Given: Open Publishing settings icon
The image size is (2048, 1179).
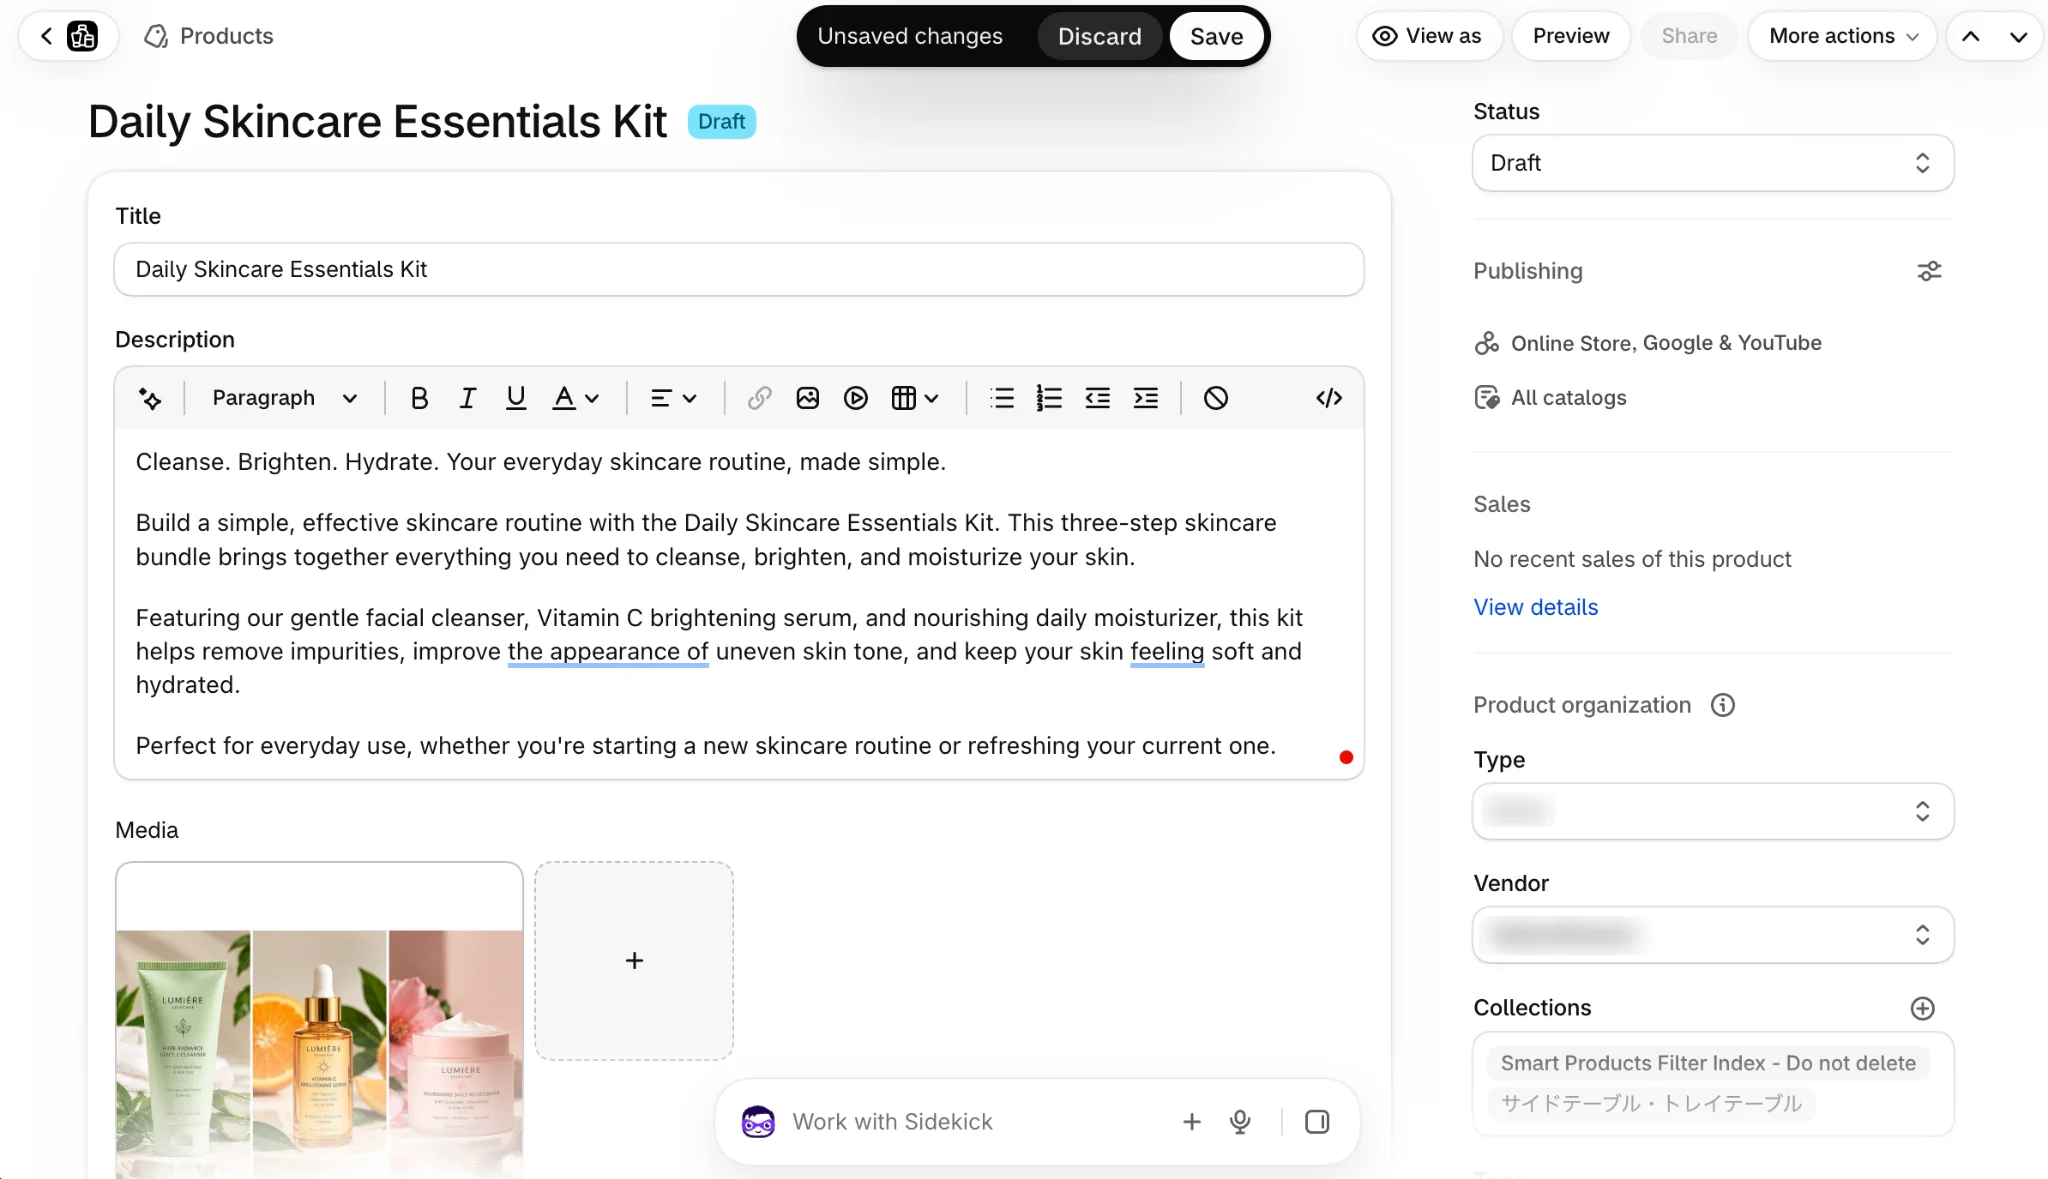Looking at the screenshot, I should 1928,271.
